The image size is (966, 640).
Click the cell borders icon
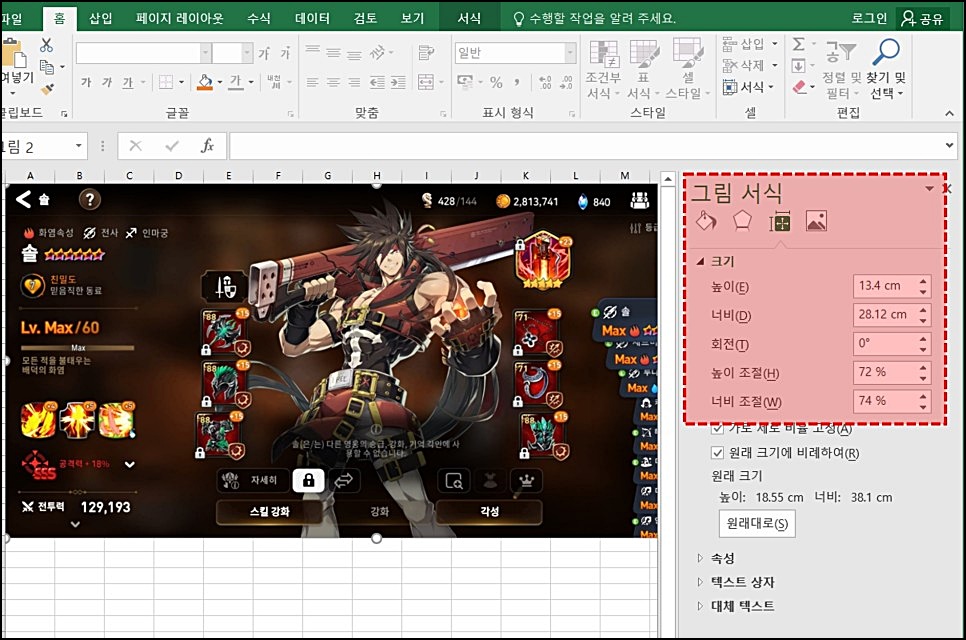point(166,82)
